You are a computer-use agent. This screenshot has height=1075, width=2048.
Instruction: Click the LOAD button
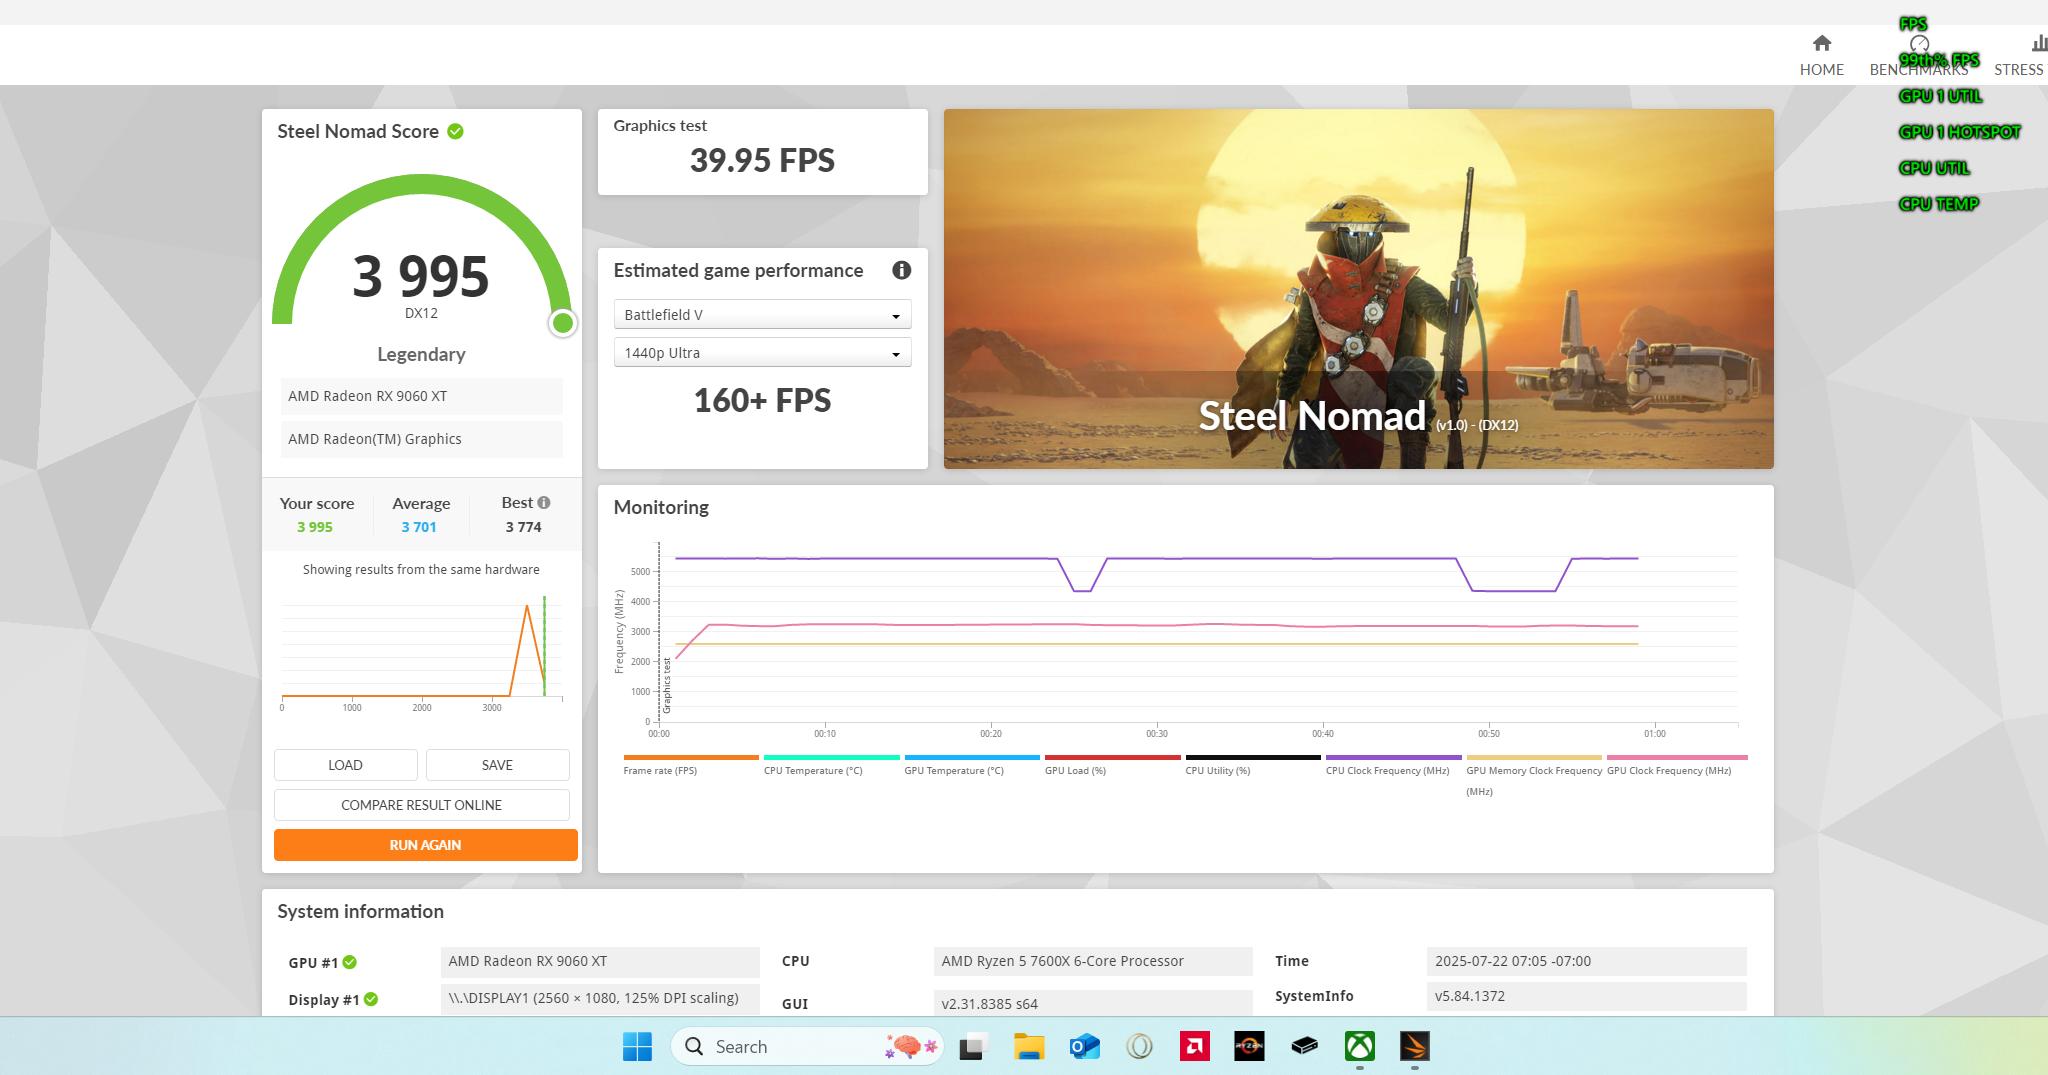coord(345,765)
